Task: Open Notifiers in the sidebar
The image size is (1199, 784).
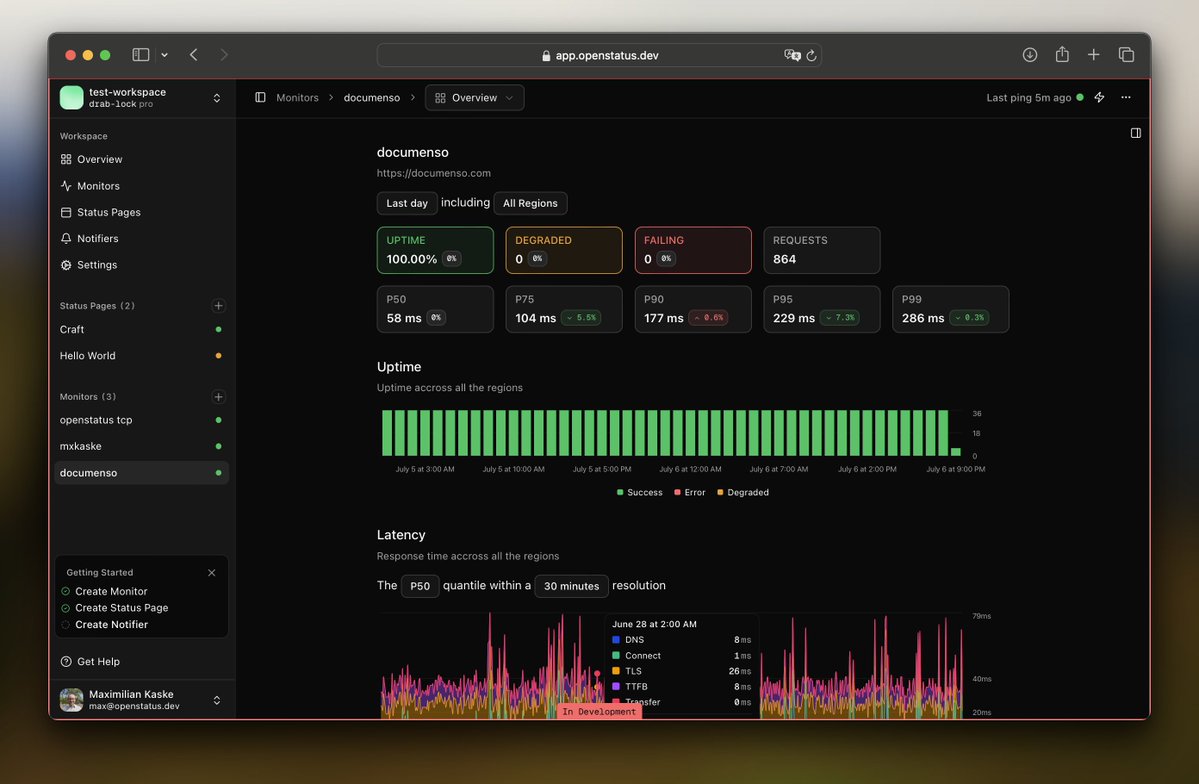Action: 141,239
